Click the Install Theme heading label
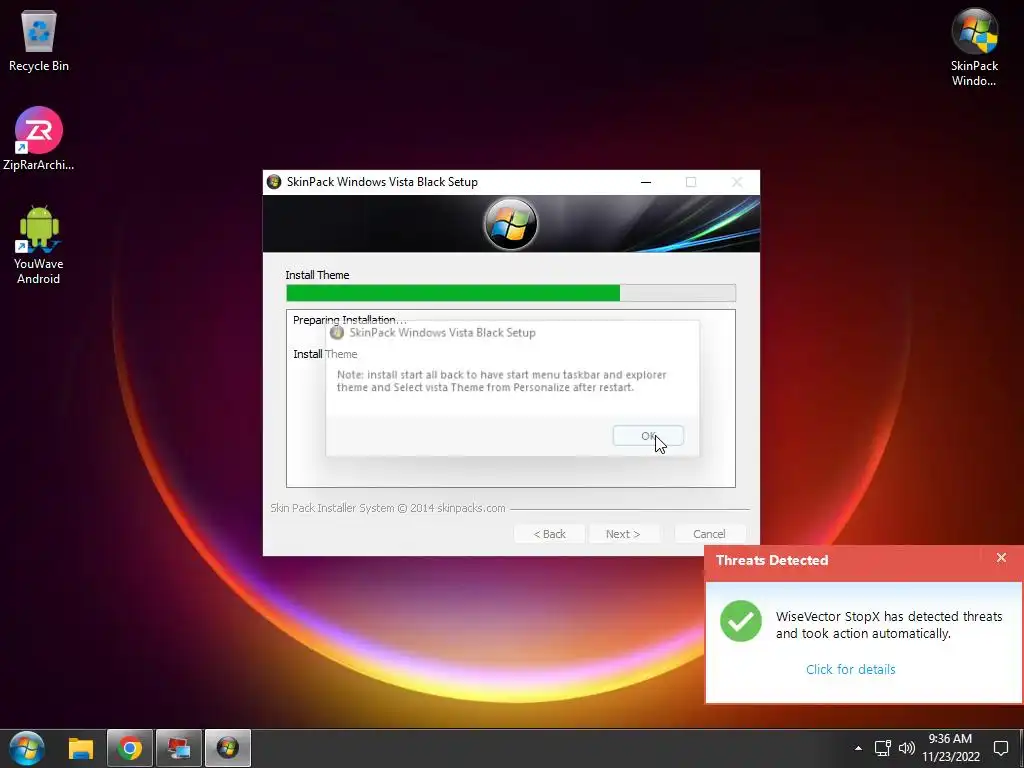Screen dimensions: 1024x768 pos(317,275)
